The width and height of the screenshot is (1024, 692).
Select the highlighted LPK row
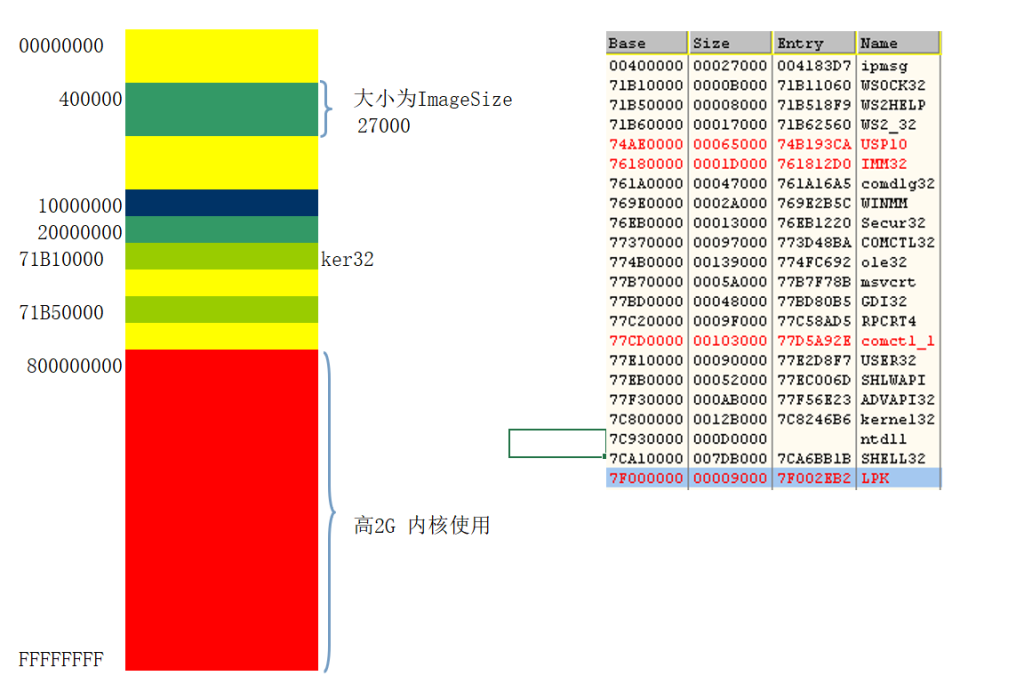pos(773,478)
